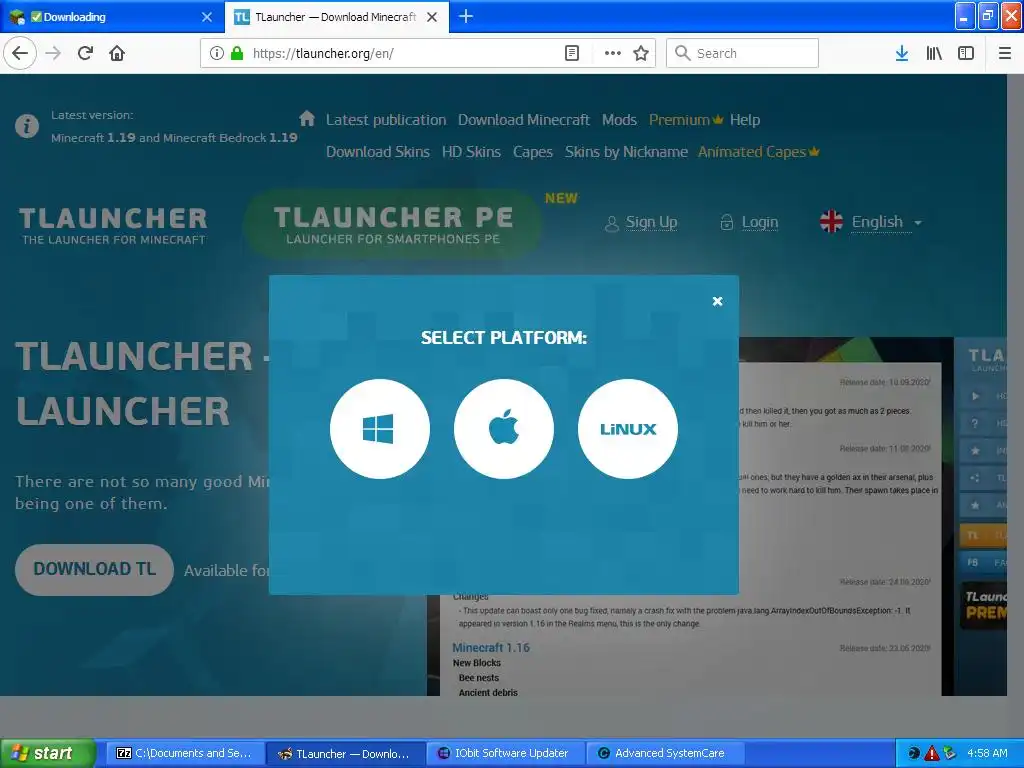Close the Downloading tab
The image size is (1024, 768).
pos(207,17)
